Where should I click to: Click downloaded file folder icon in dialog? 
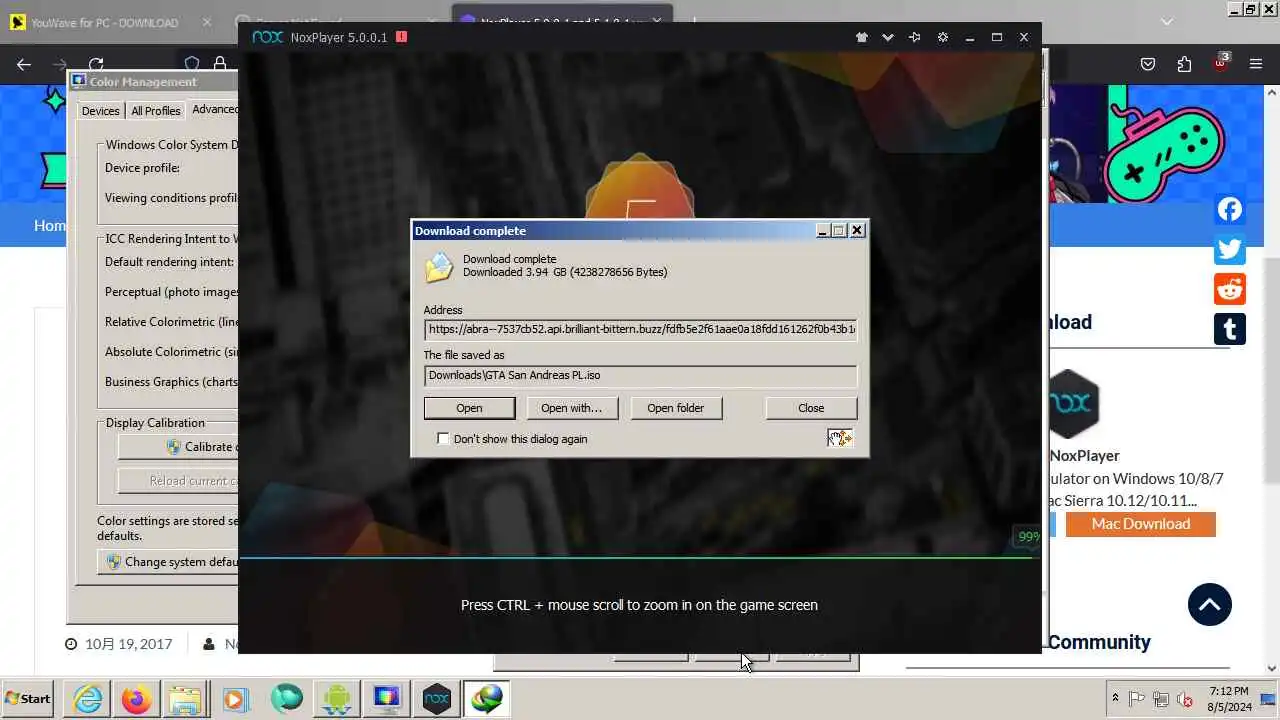[x=439, y=267]
